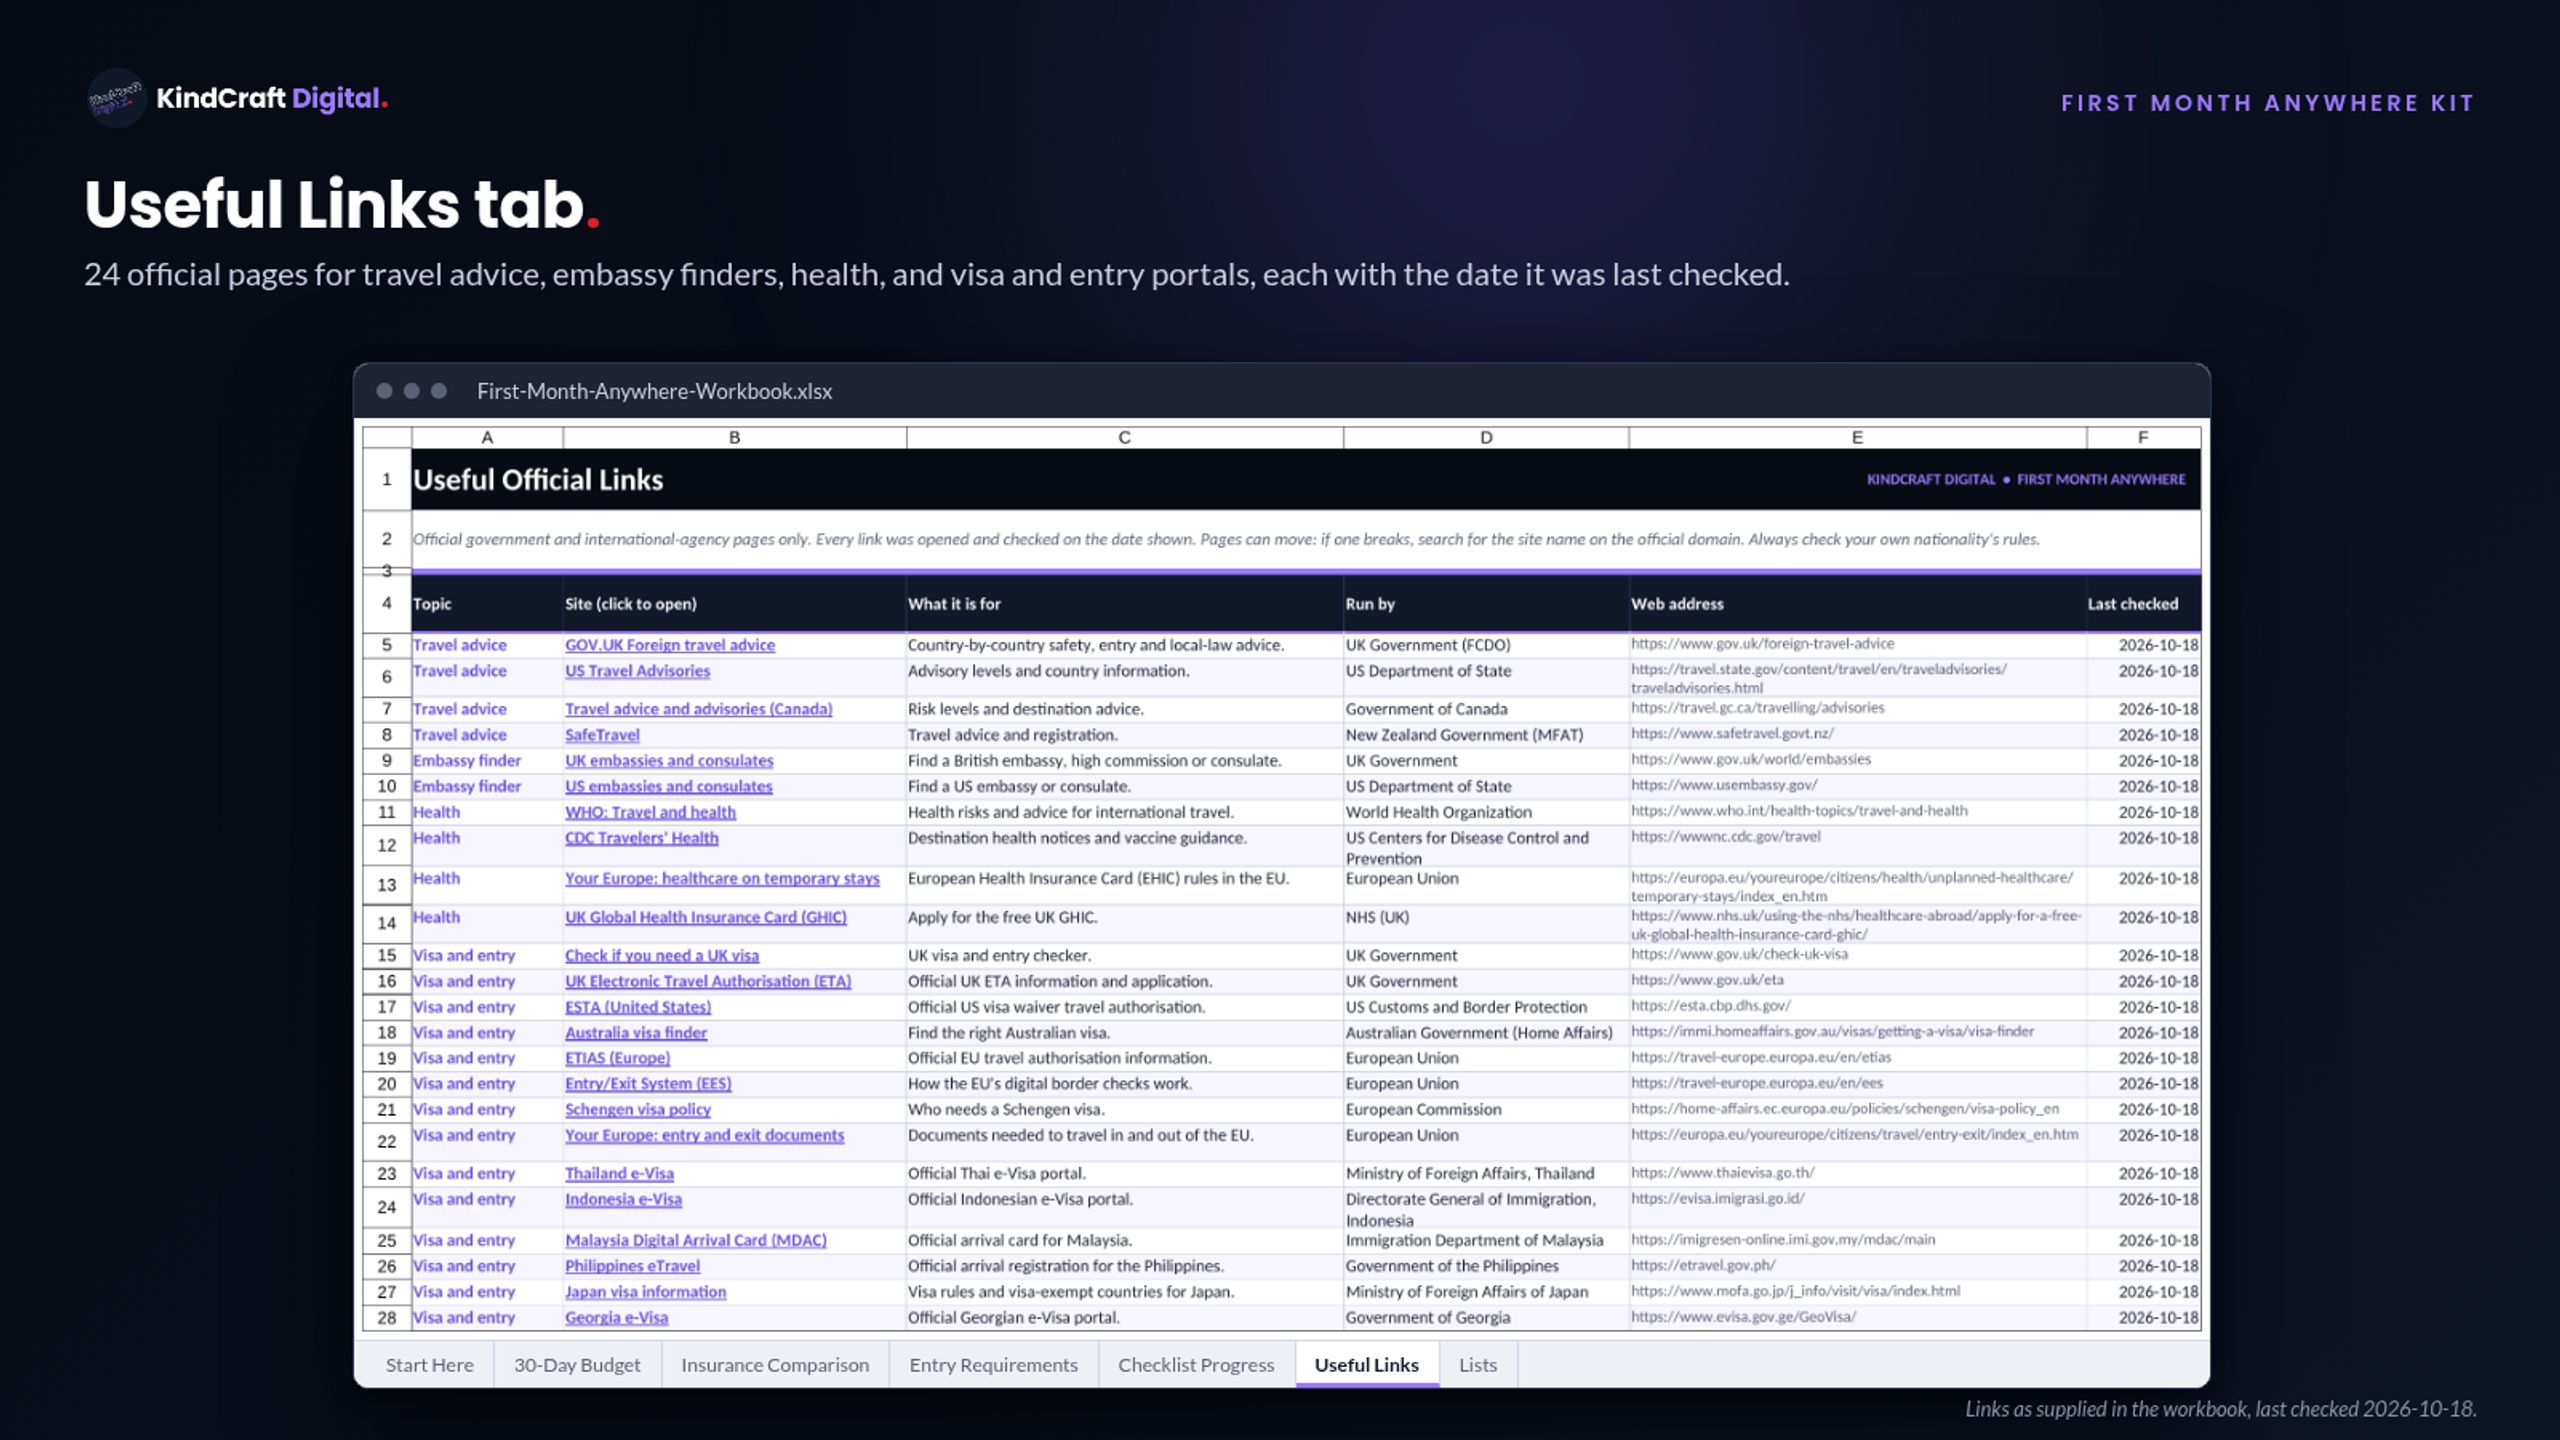The image size is (2560, 1440).
Task: Click the ETIAS (Europe) link
Action: point(617,1058)
